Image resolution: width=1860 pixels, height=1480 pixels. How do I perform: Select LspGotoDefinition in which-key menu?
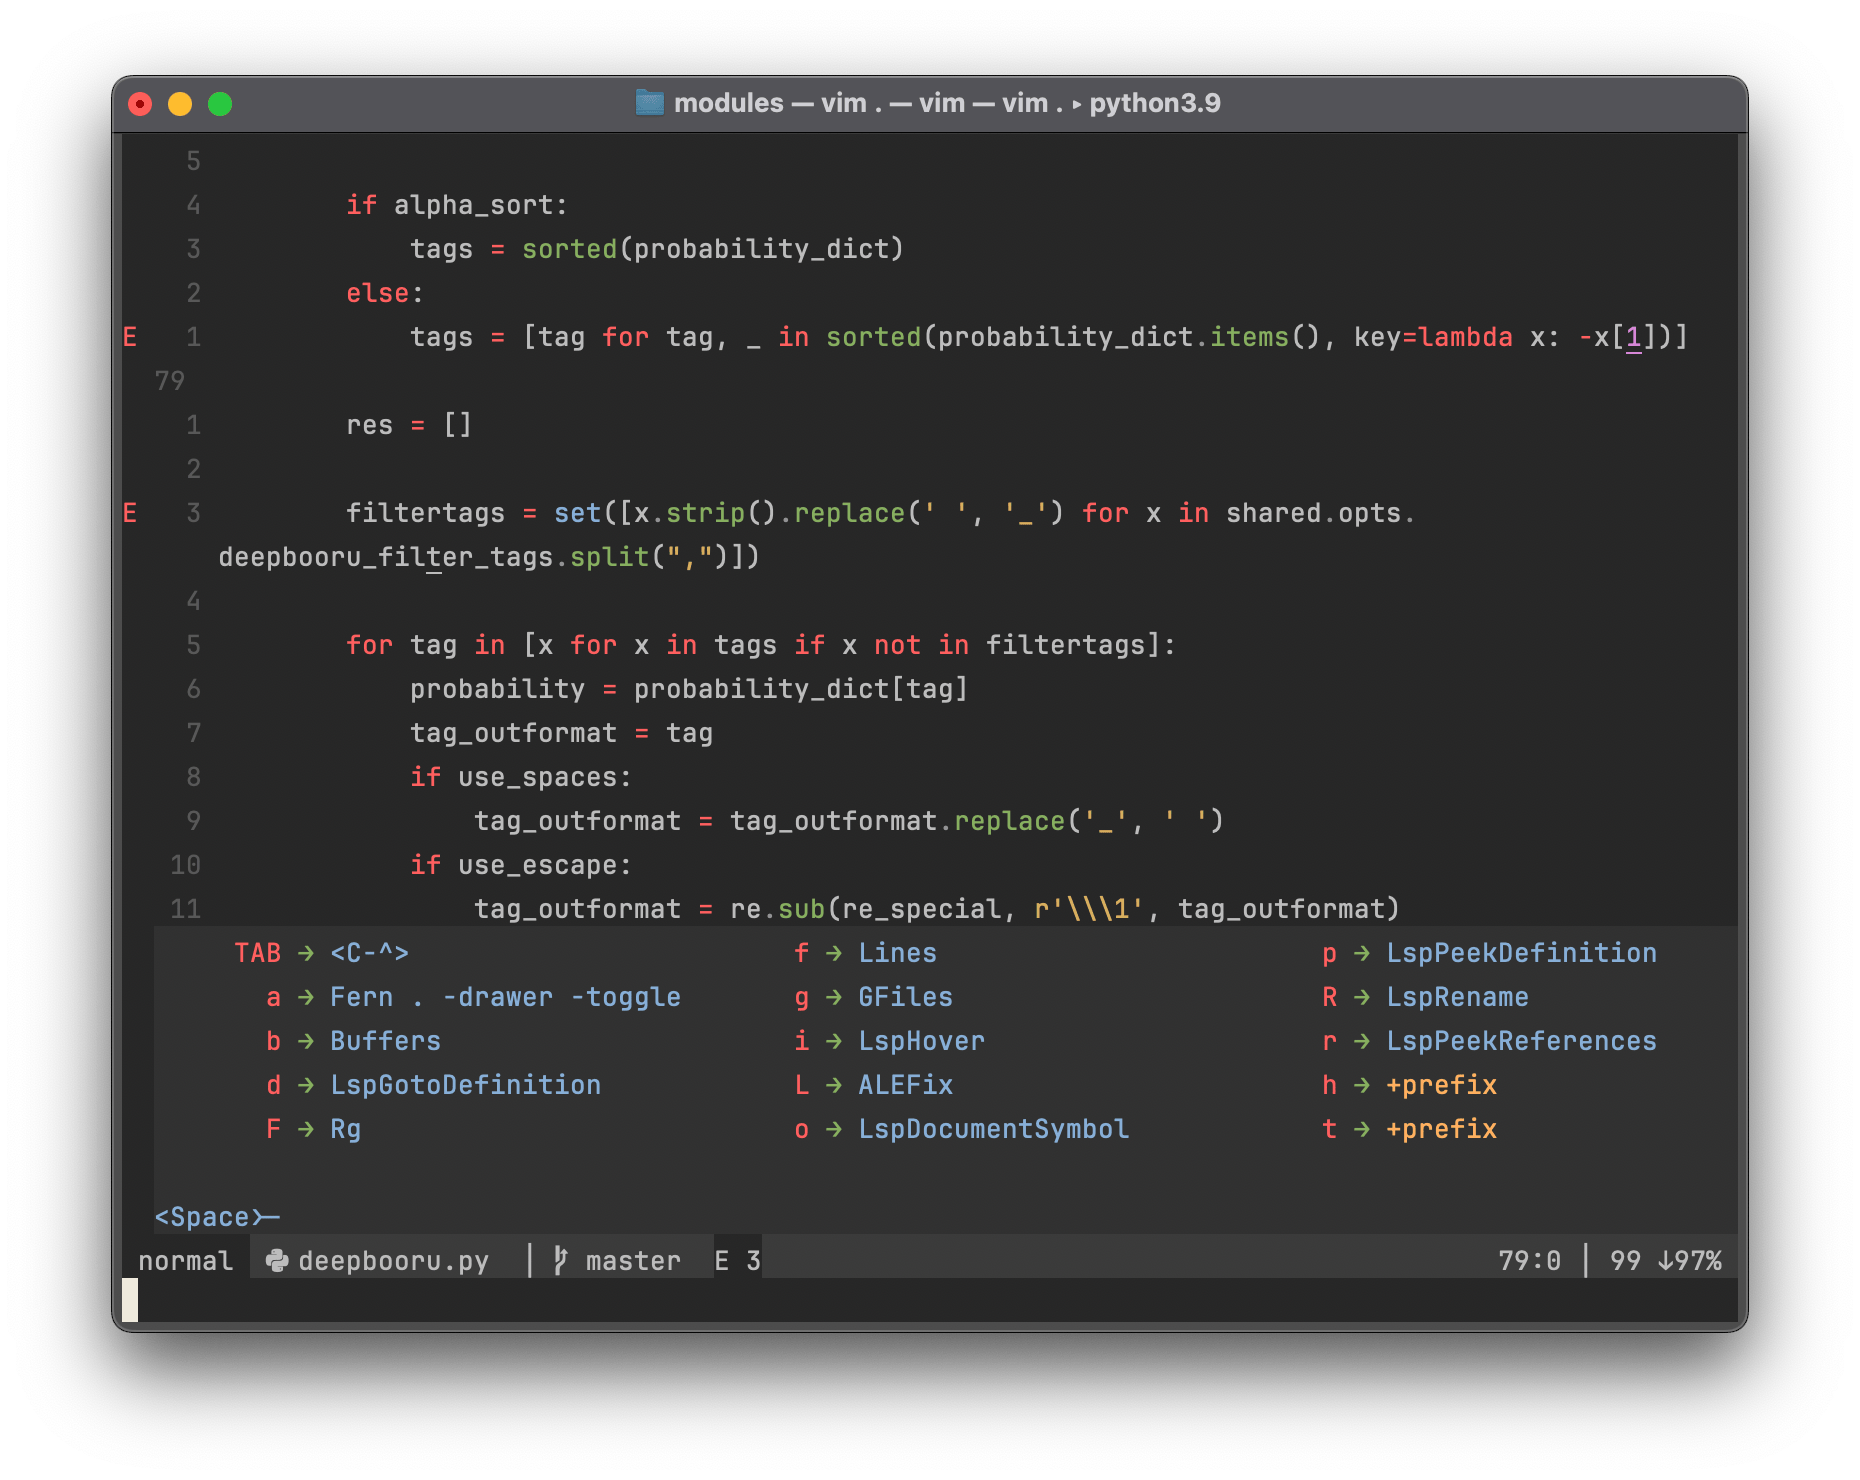[434, 1085]
